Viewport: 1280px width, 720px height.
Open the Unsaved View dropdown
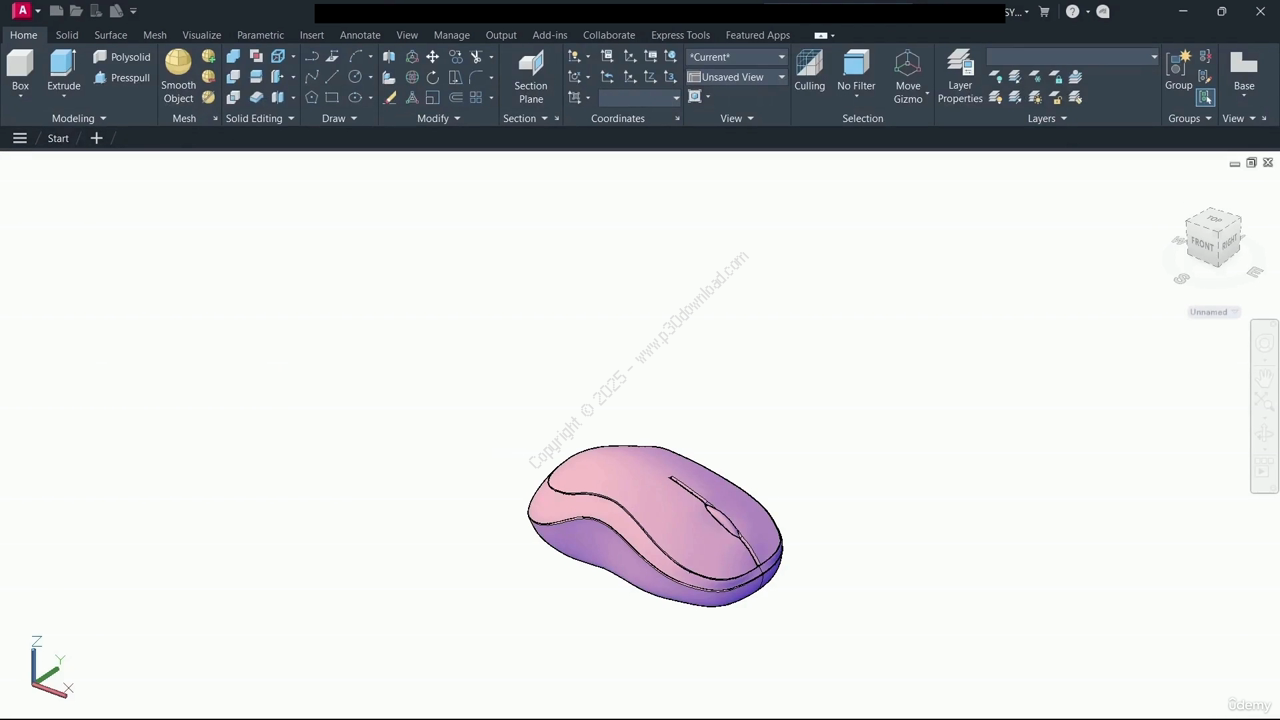pos(737,77)
